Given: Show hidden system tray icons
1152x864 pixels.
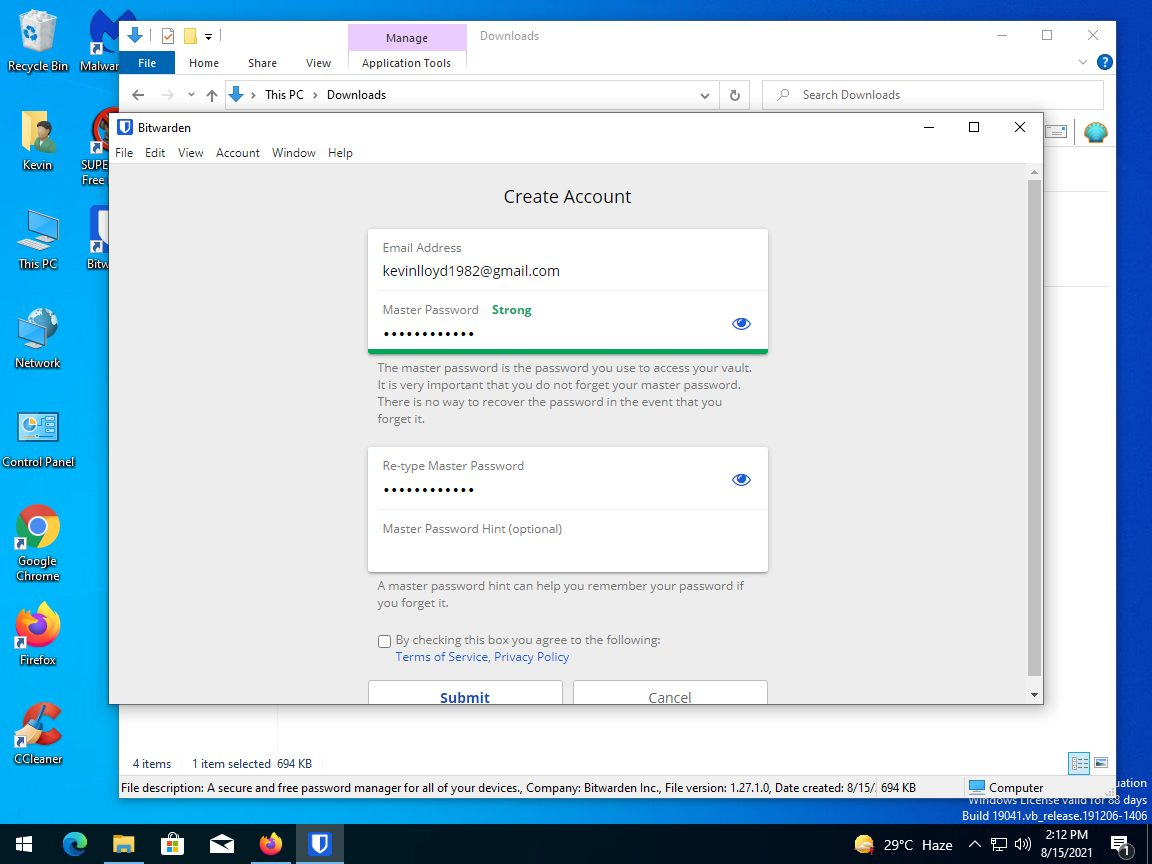Looking at the screenshot, I should pyautogui.click(x=974, y=844).
